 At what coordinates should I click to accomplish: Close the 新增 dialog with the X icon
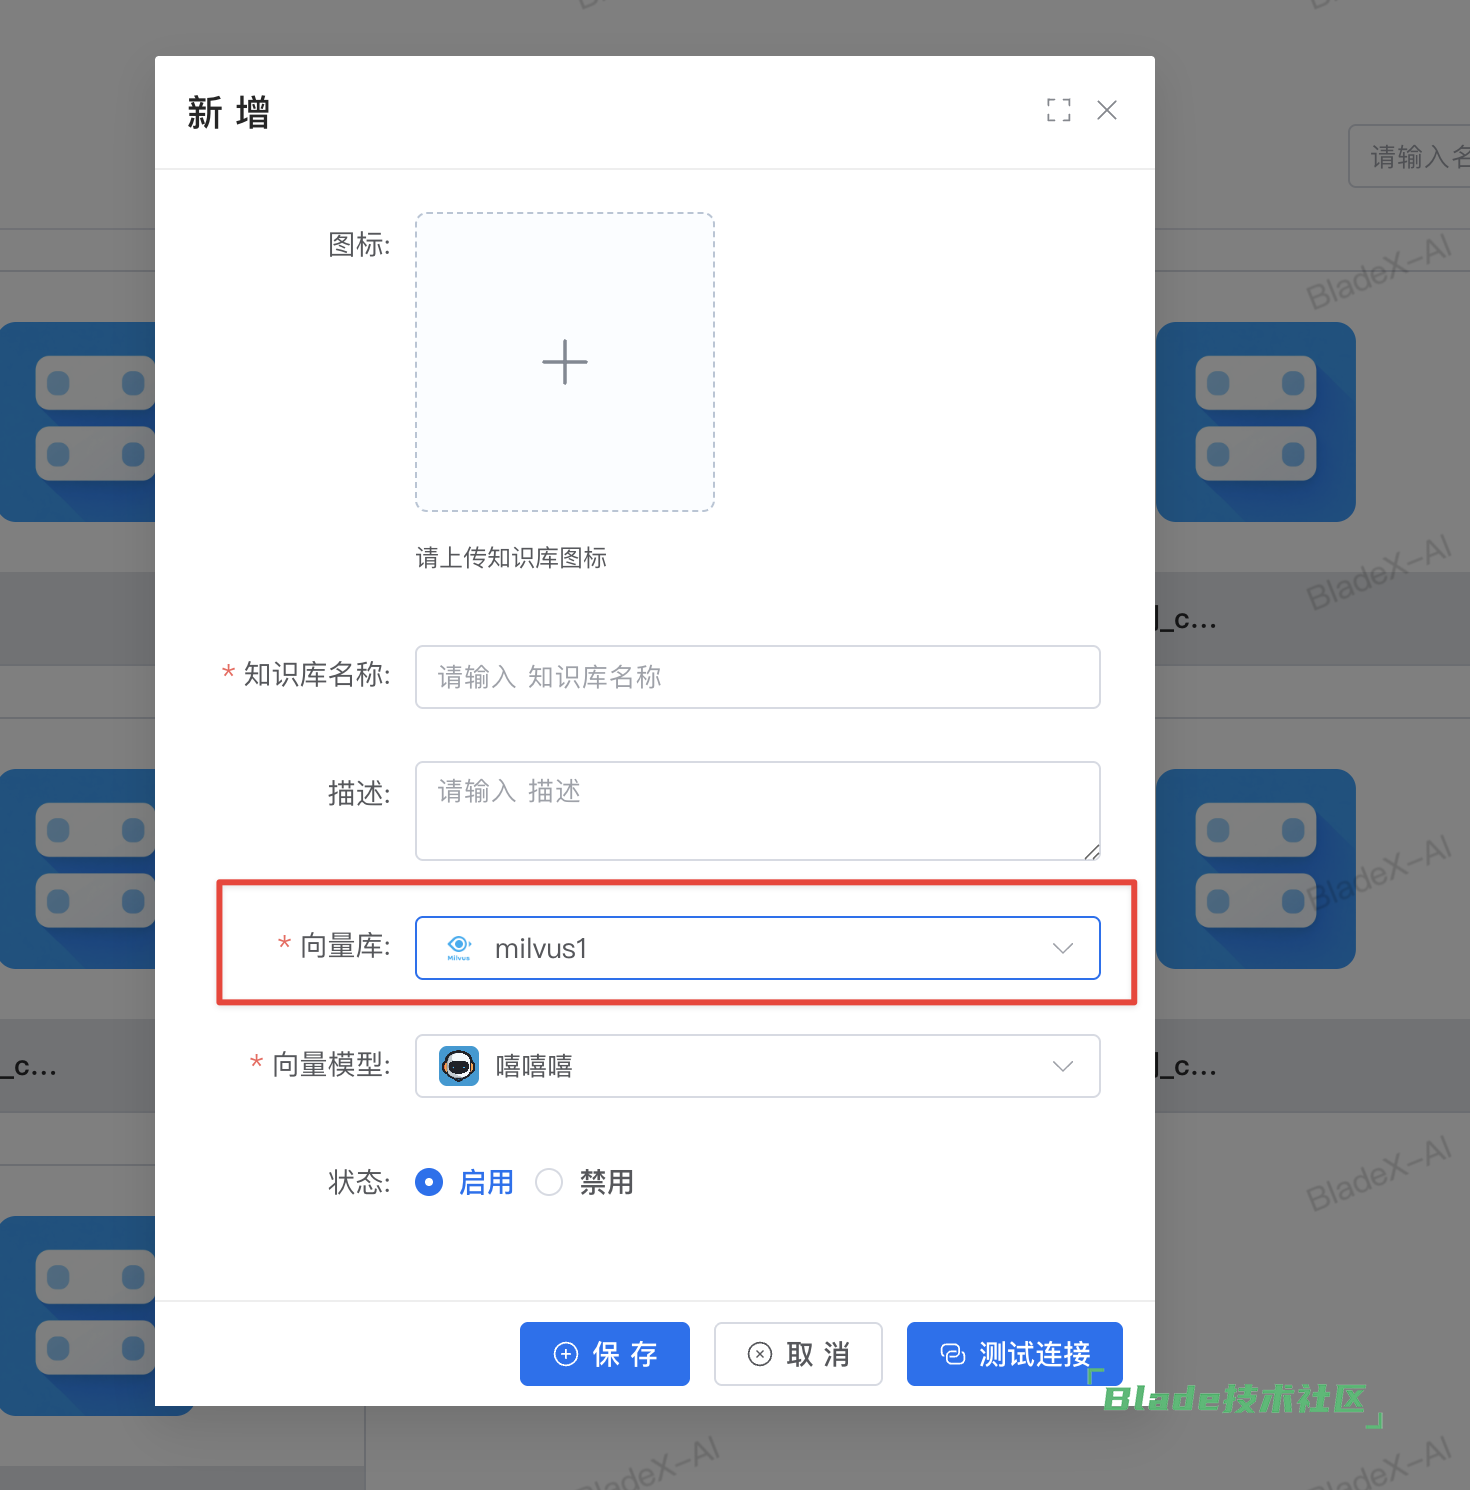(1106, 110)
